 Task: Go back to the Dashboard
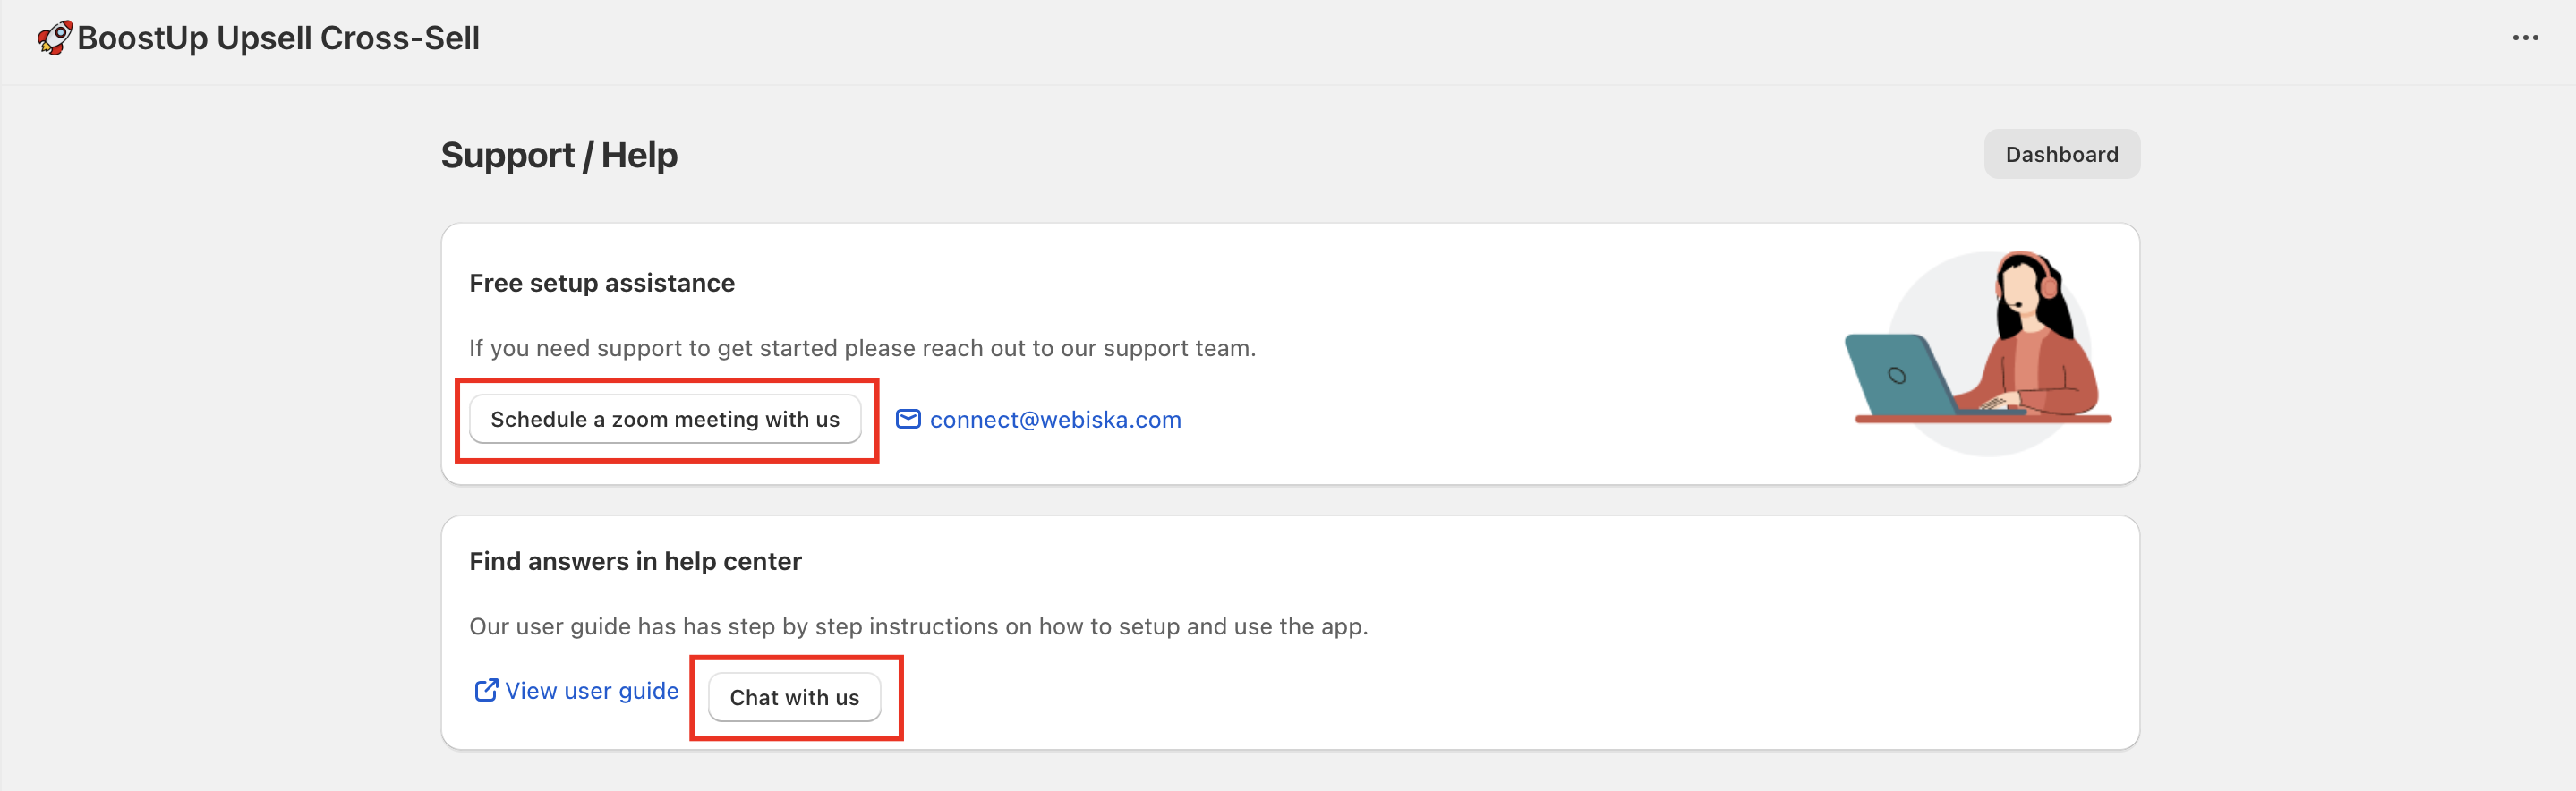[x=2061, y=154]
